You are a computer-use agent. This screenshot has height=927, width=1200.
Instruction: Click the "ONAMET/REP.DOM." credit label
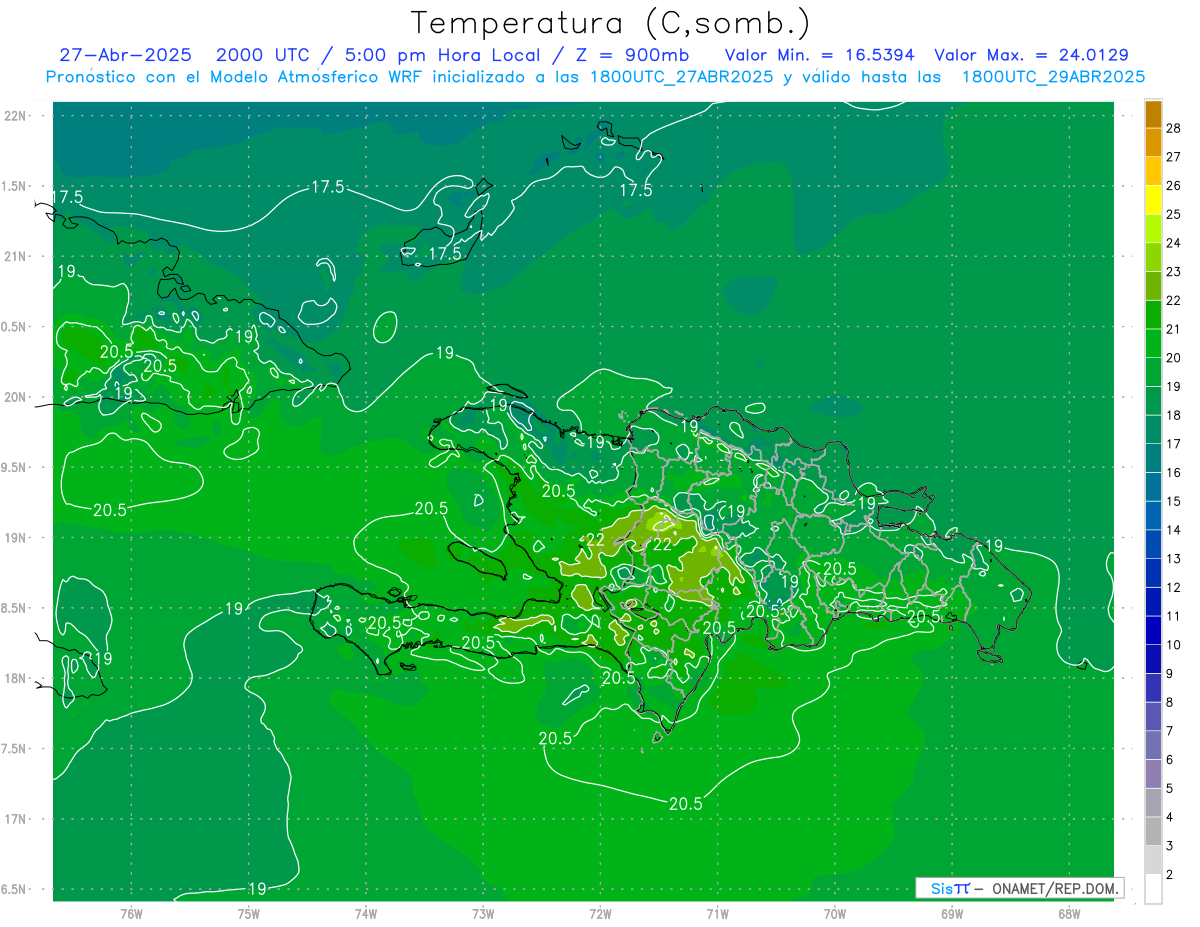tap(1054, 888)
